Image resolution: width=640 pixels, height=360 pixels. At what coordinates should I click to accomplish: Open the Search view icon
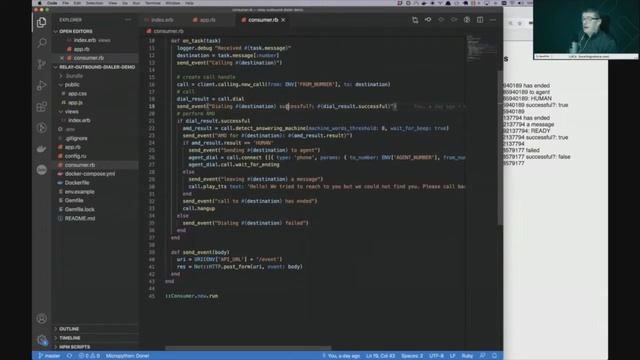tap(41, 43)
